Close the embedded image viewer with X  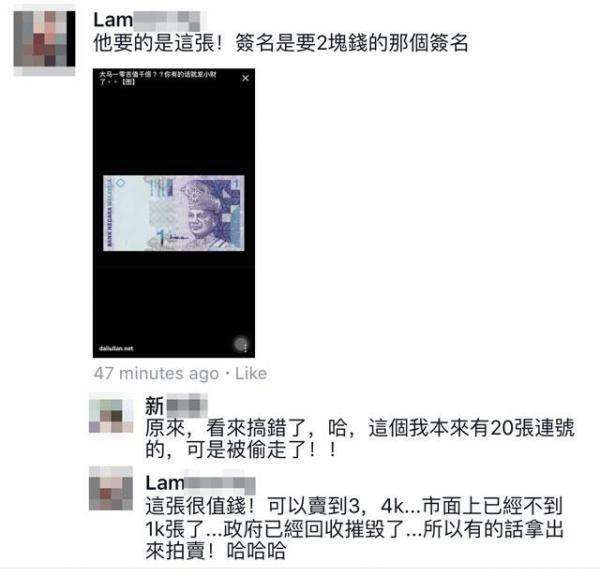[x=246, y=78]
